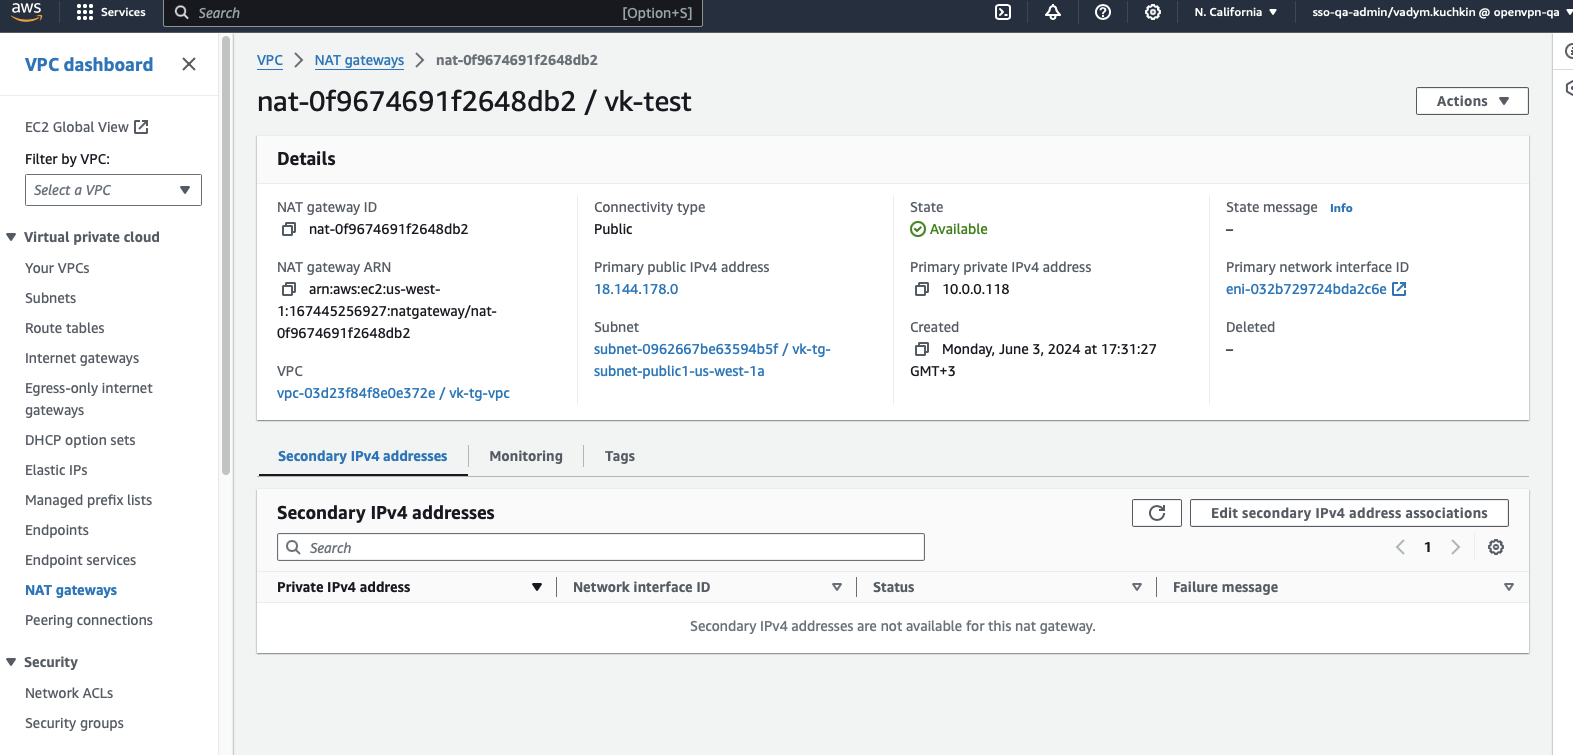Viewport: 1573px width, 755px height.
Task: Open the eni-032b729724bda2c6e network interface link
Action: click(1306, 289)
